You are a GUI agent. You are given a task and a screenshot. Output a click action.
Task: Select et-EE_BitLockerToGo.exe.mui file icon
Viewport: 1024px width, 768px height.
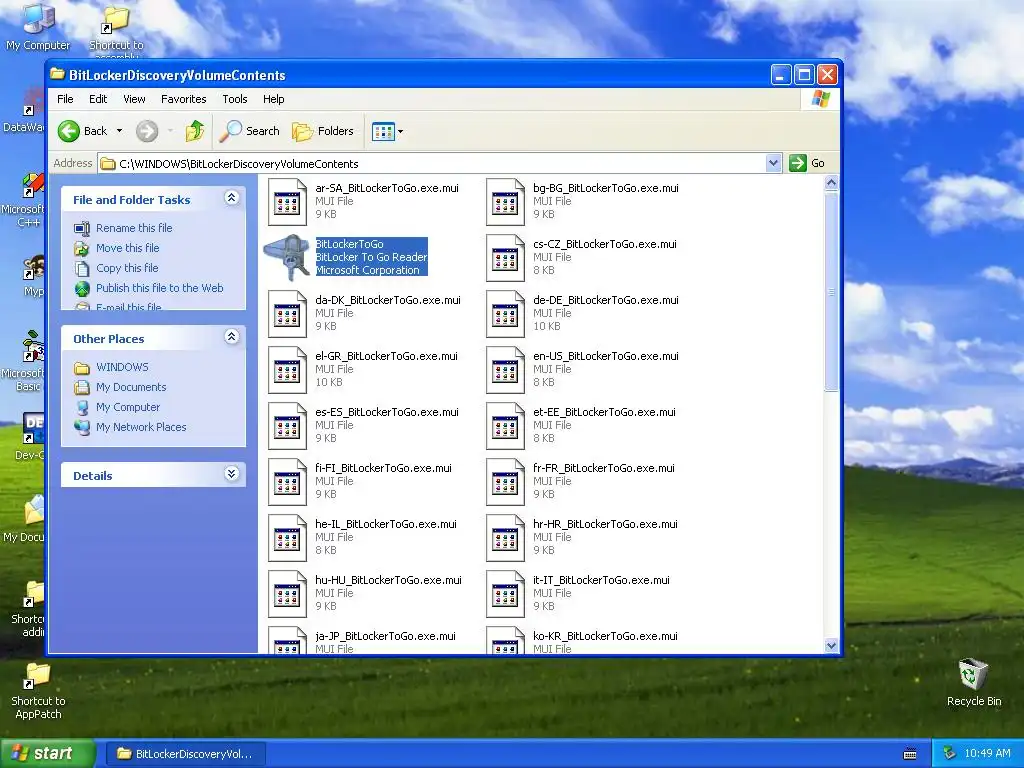pos(505,426)
